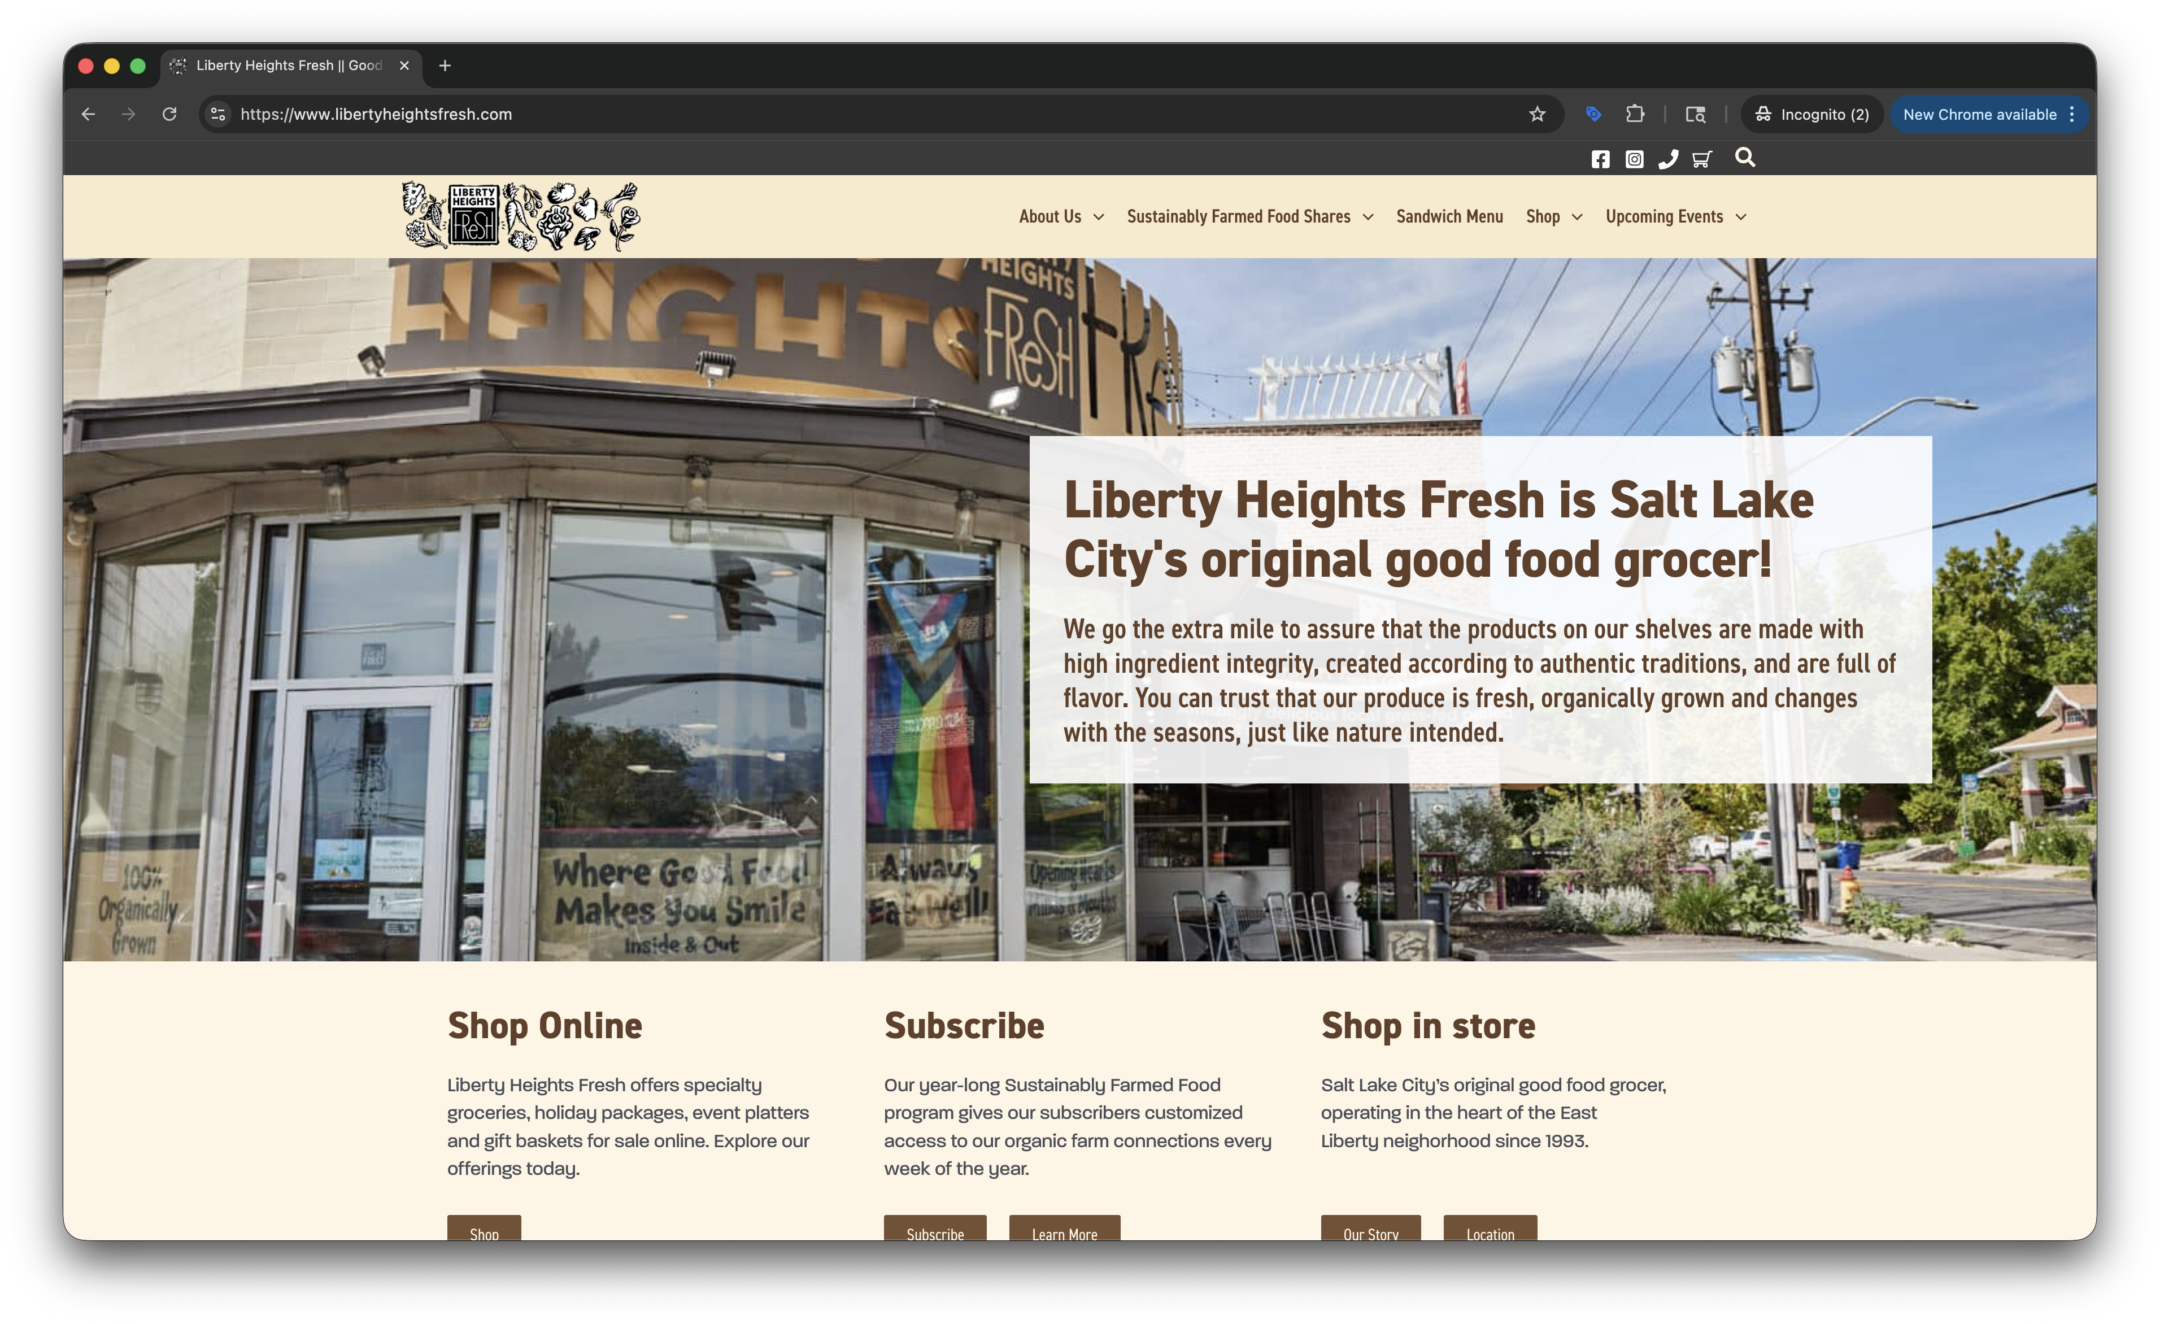Click the New Chrome available button
2160x1324 pixels.
(x=1979, y=114)
